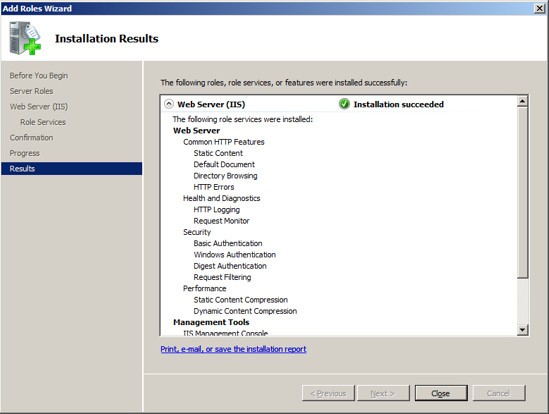Select Confirmation step in sidebar
The width and height of the screenshot is (549, 414).
32,138
